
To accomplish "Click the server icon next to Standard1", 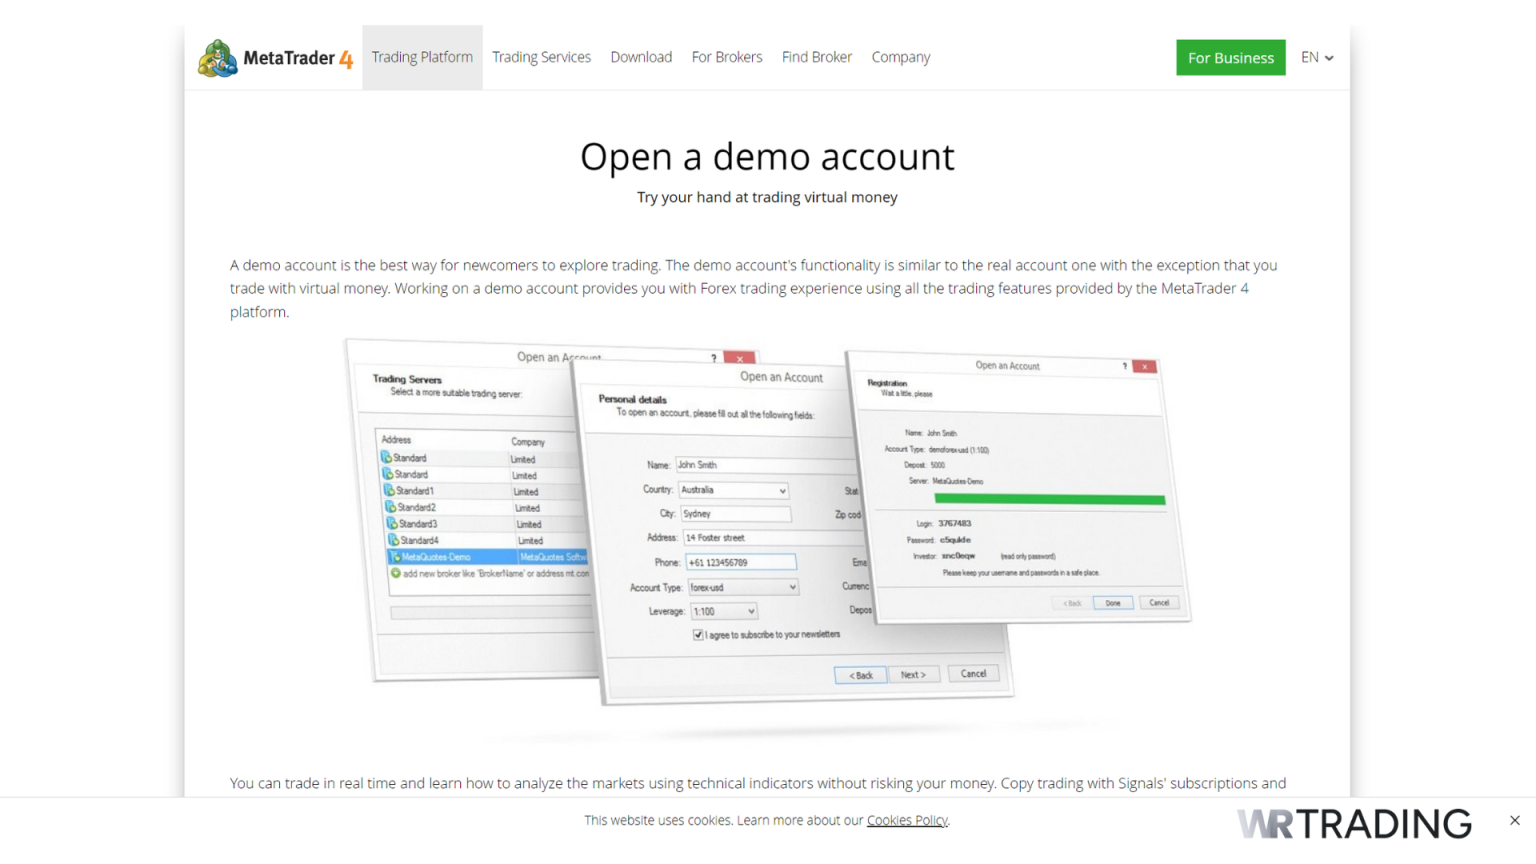I will pos(388,490).
